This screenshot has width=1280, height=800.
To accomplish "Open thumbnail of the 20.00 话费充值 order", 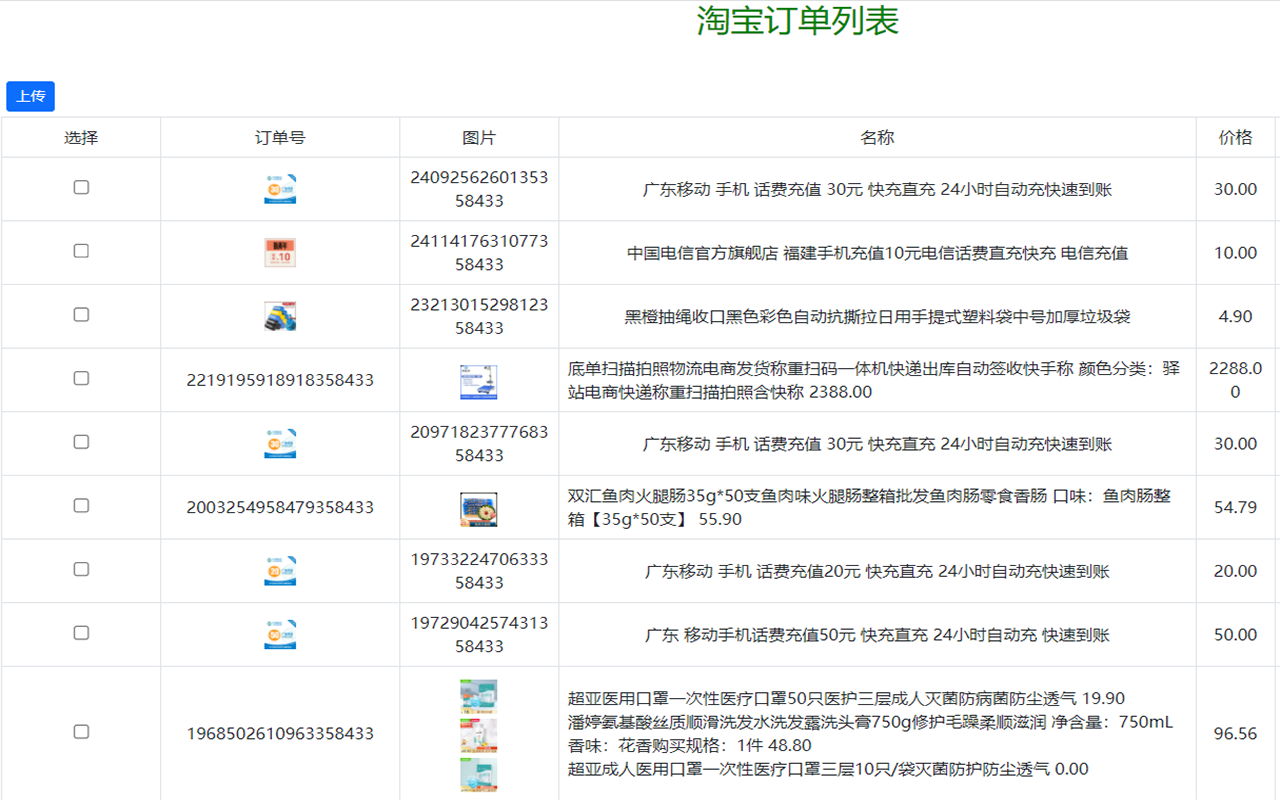I will [x=280, y=571].
